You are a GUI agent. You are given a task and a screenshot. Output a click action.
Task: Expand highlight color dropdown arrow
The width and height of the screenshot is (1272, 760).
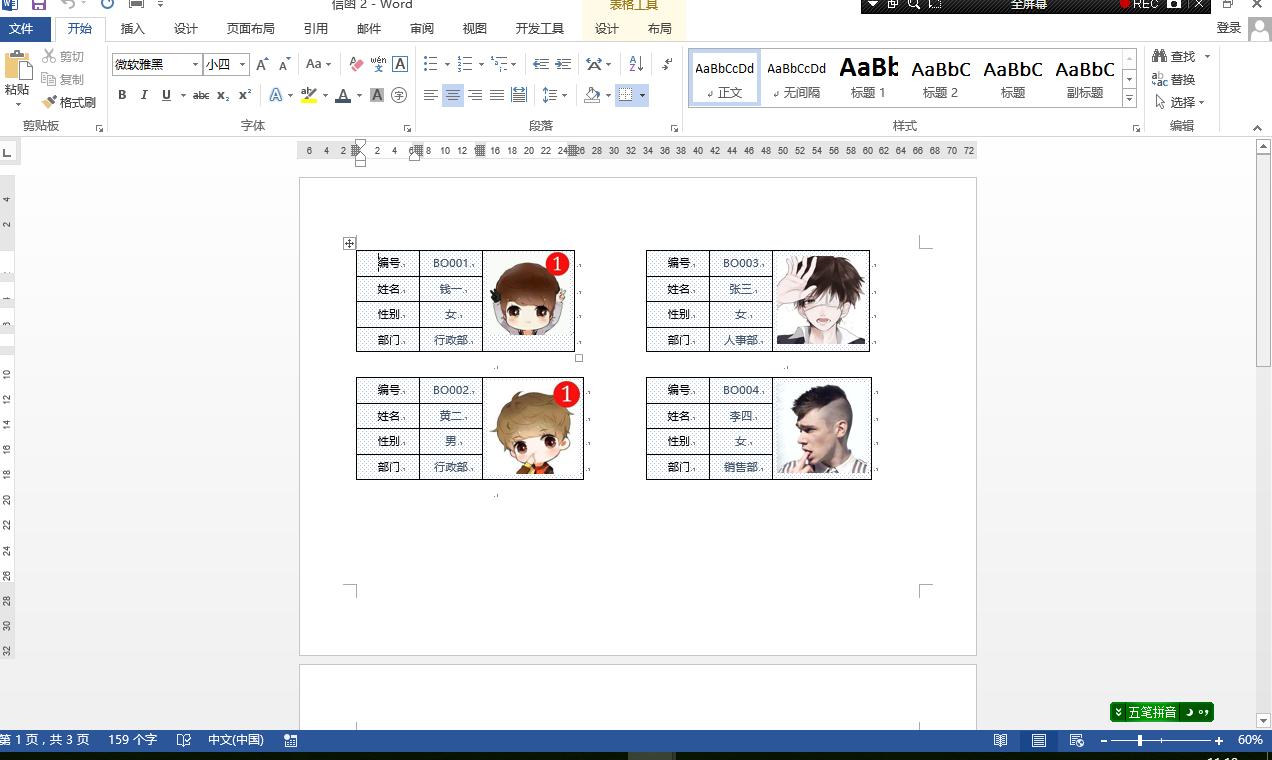325,95
